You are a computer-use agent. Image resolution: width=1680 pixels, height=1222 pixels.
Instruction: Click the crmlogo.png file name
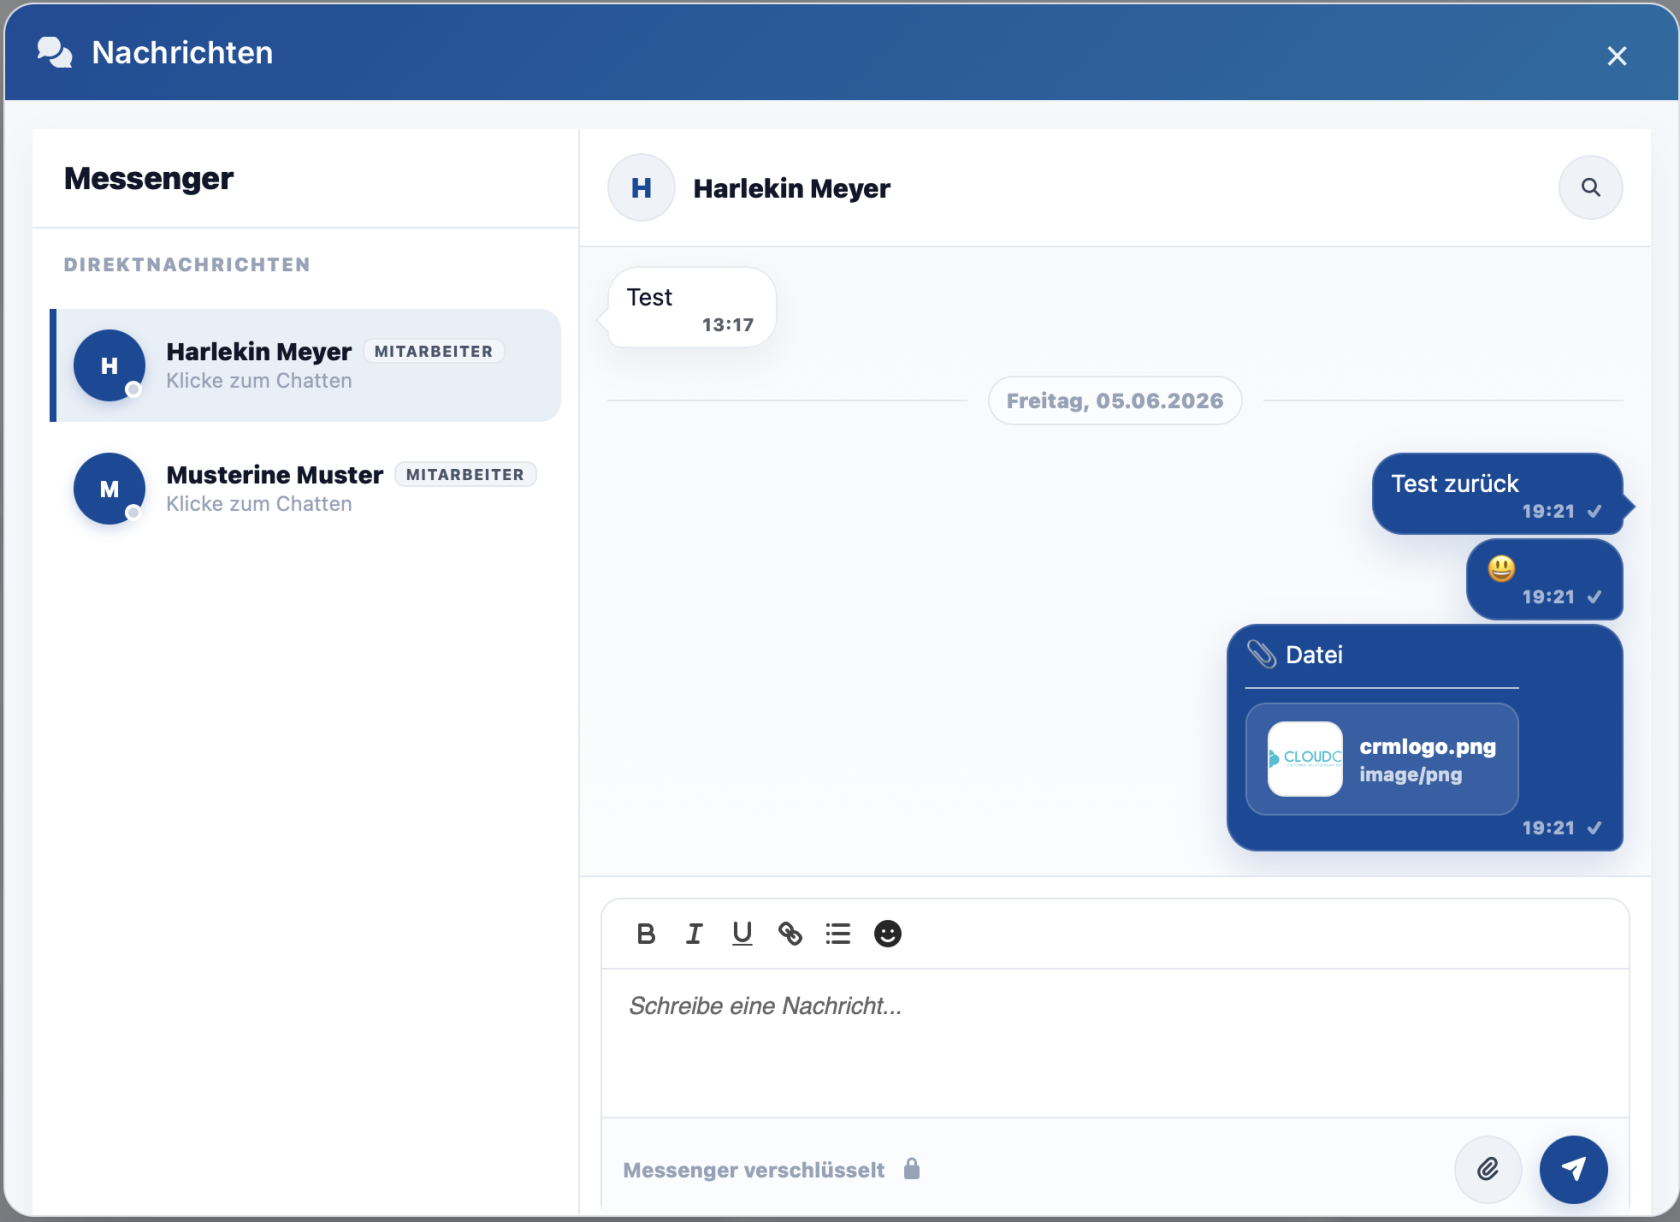[1428, 746]
